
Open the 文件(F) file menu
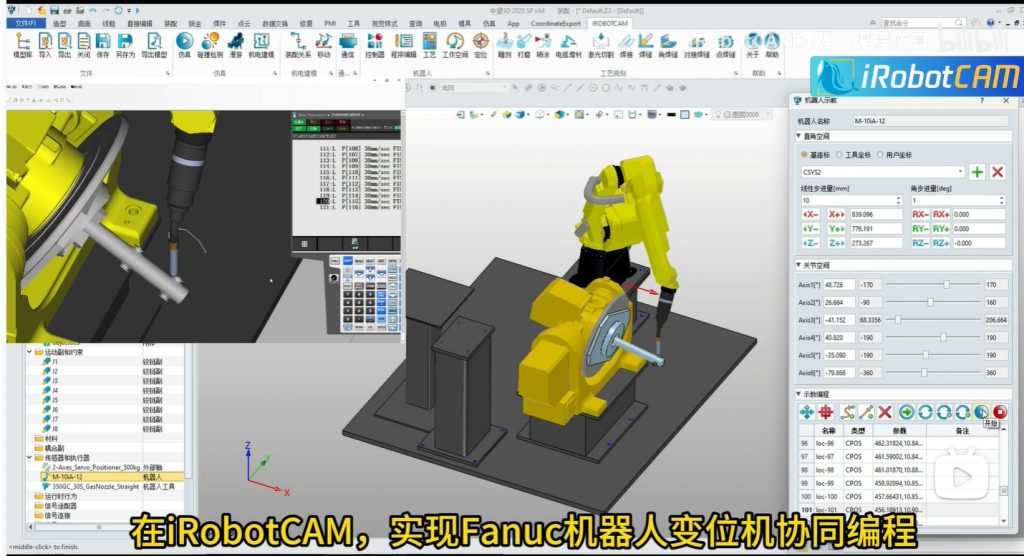point(25,22)
